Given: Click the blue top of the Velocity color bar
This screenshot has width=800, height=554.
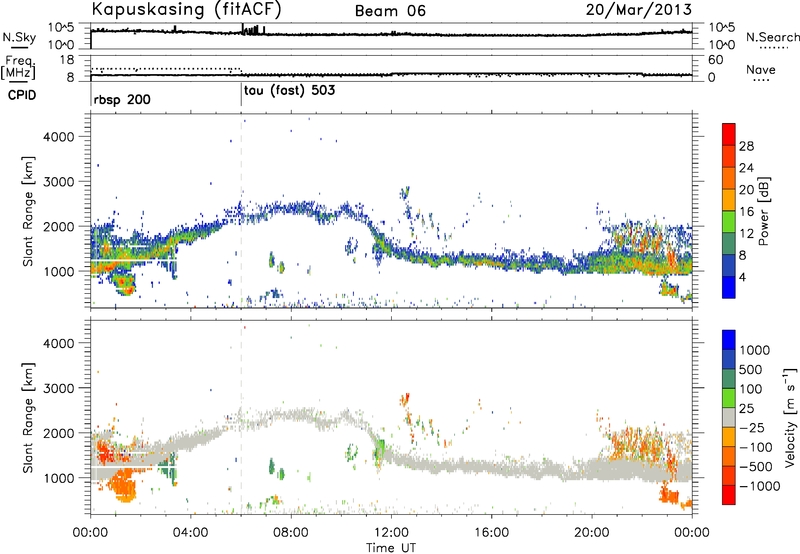Looking at the screenshot, I should [729, 340].
